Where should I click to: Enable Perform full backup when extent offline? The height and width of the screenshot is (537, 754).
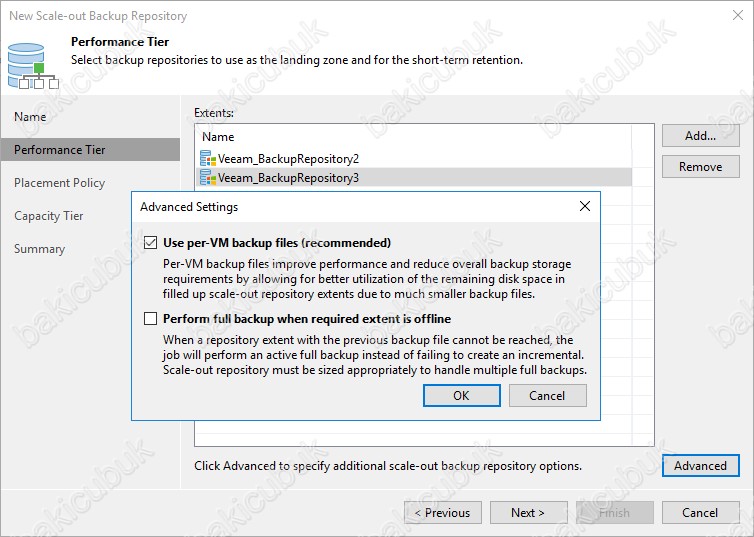pyautogui.click(x=151, y=319)
